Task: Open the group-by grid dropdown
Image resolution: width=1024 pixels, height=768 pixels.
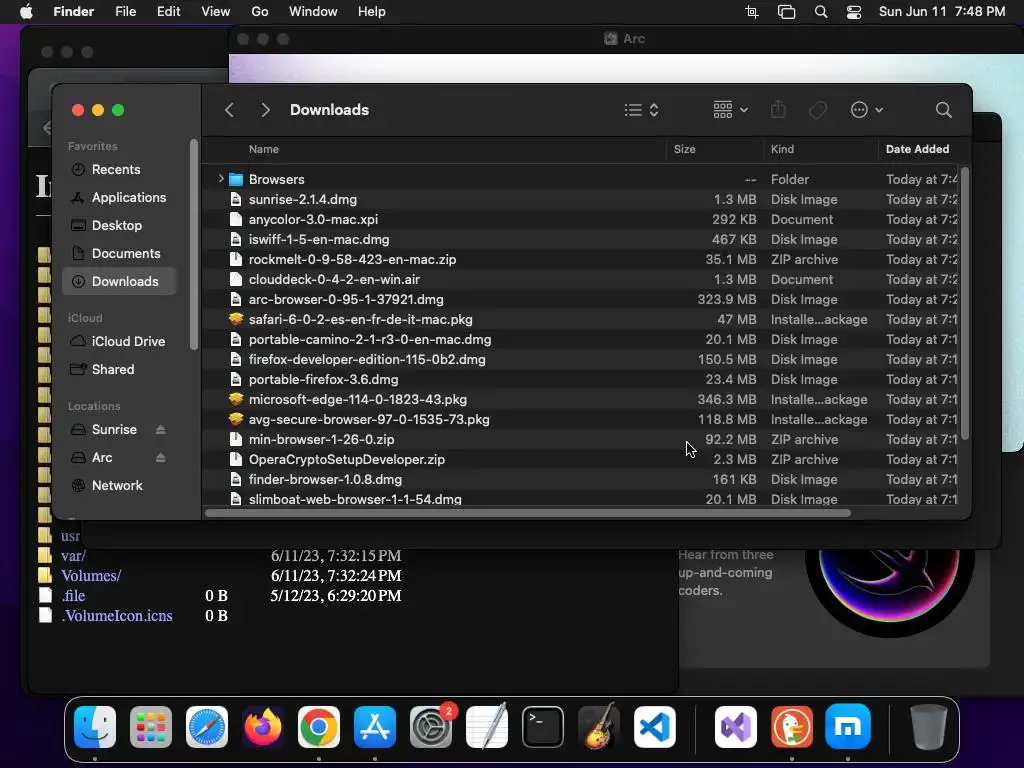Action: click(x=730, y=110)
